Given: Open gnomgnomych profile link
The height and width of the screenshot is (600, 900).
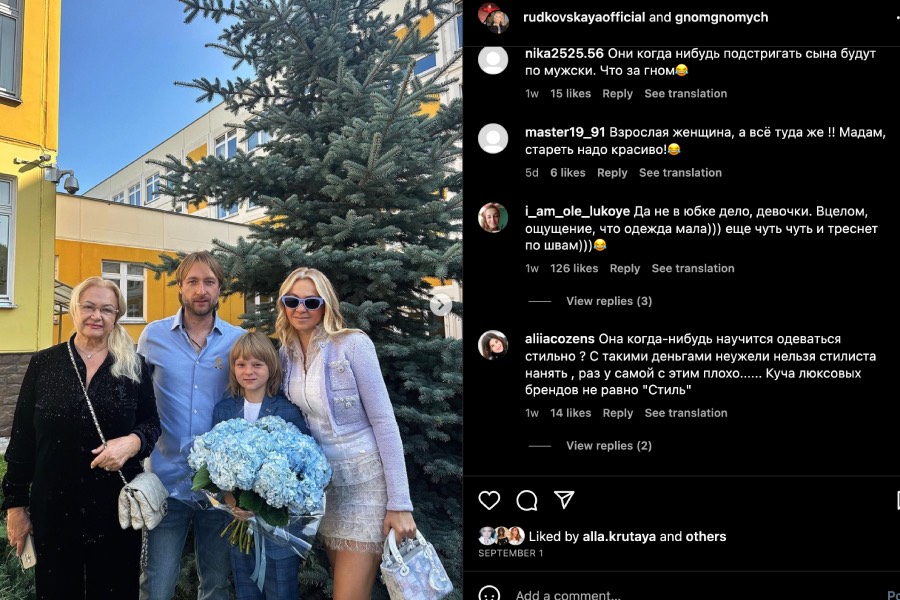Looking at the screenshot, I should [721, 17].
